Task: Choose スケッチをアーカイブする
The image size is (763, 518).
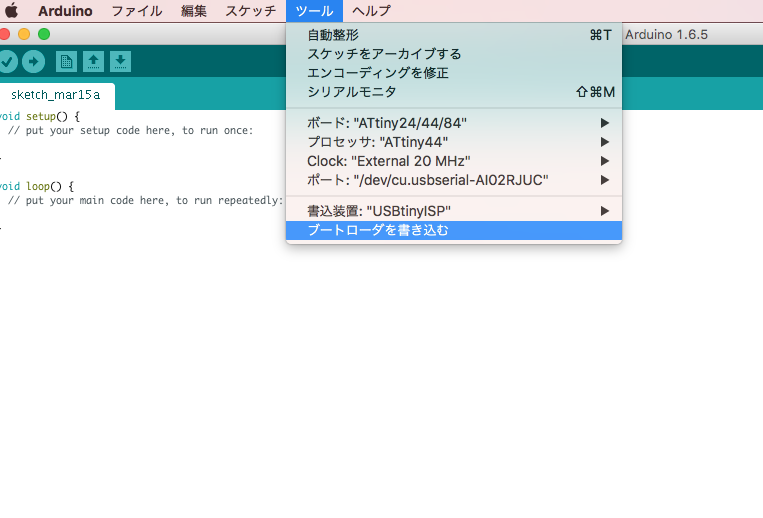Action: pyautogui.click(x=454, y=54)
